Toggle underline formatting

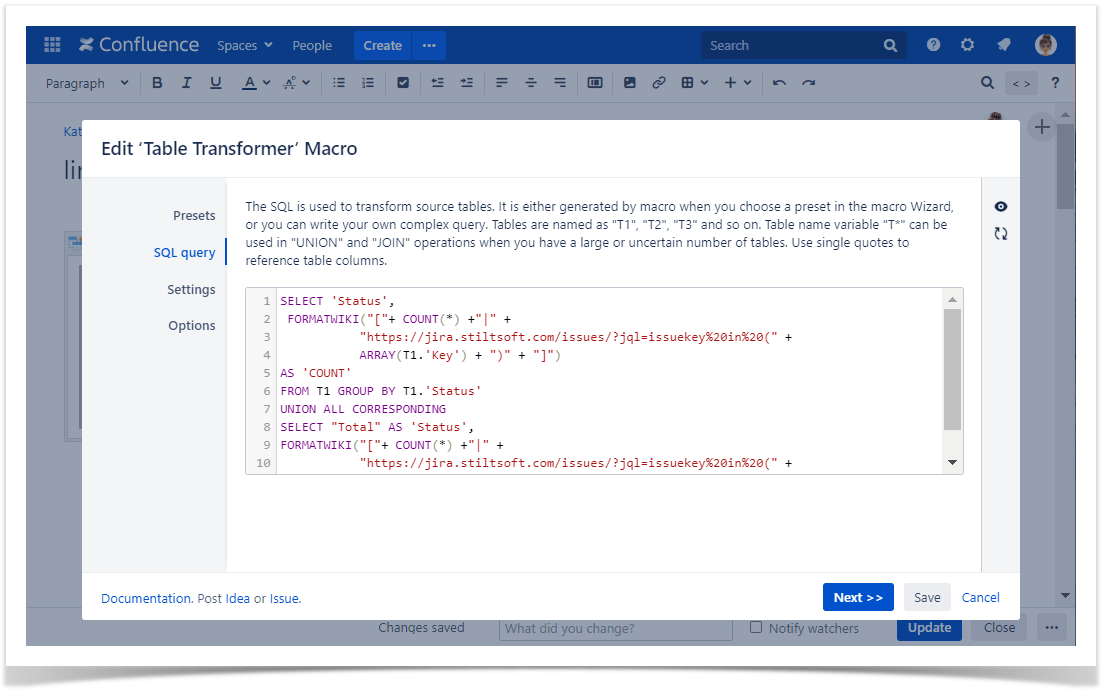[x=216, y=83]
